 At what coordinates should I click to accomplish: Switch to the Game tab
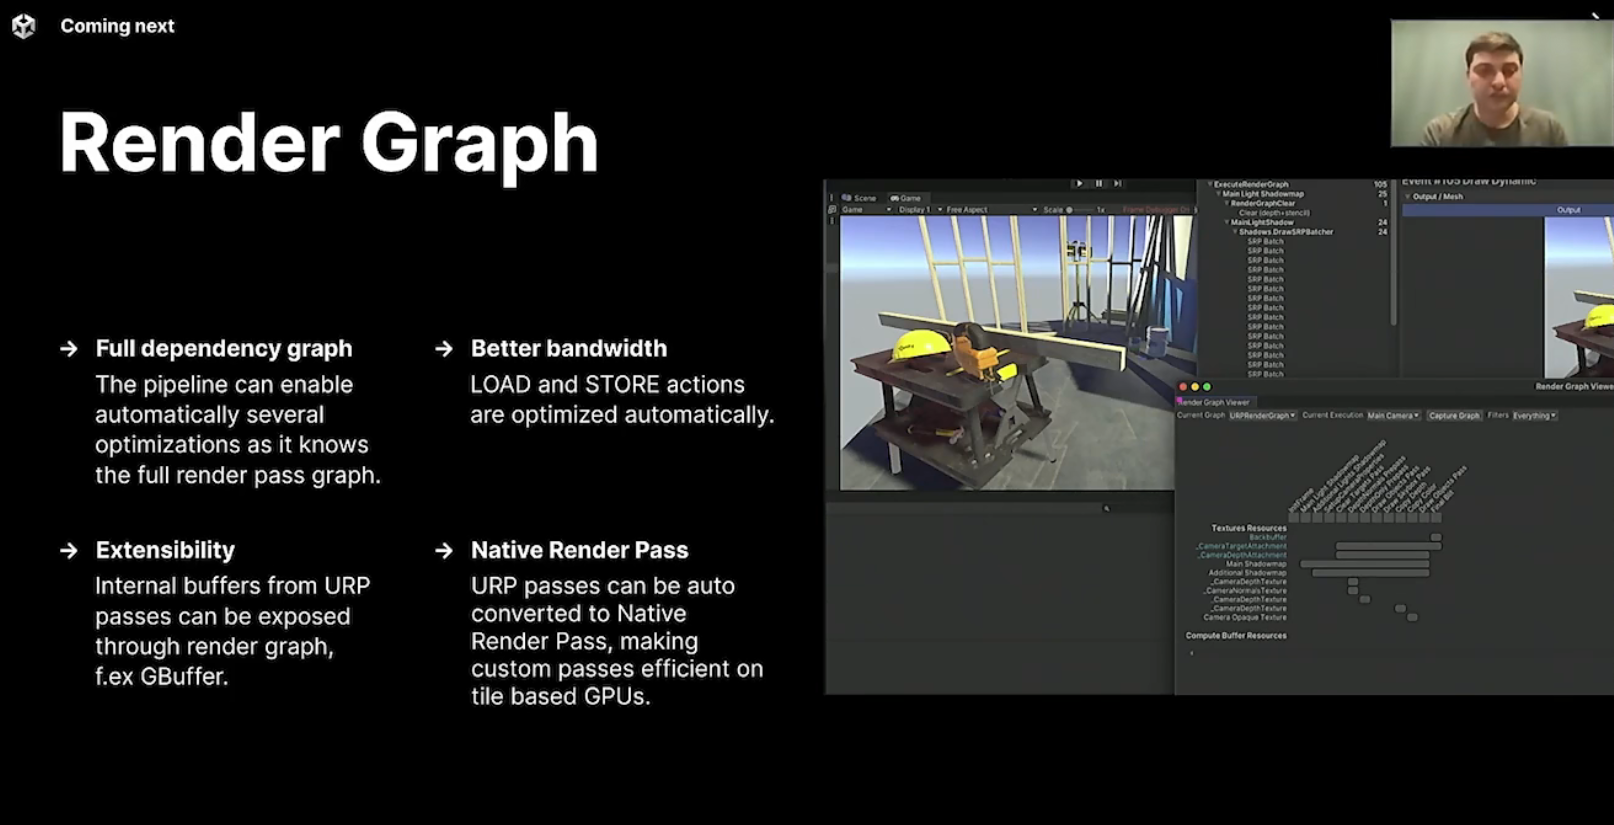tap(906, 198)
